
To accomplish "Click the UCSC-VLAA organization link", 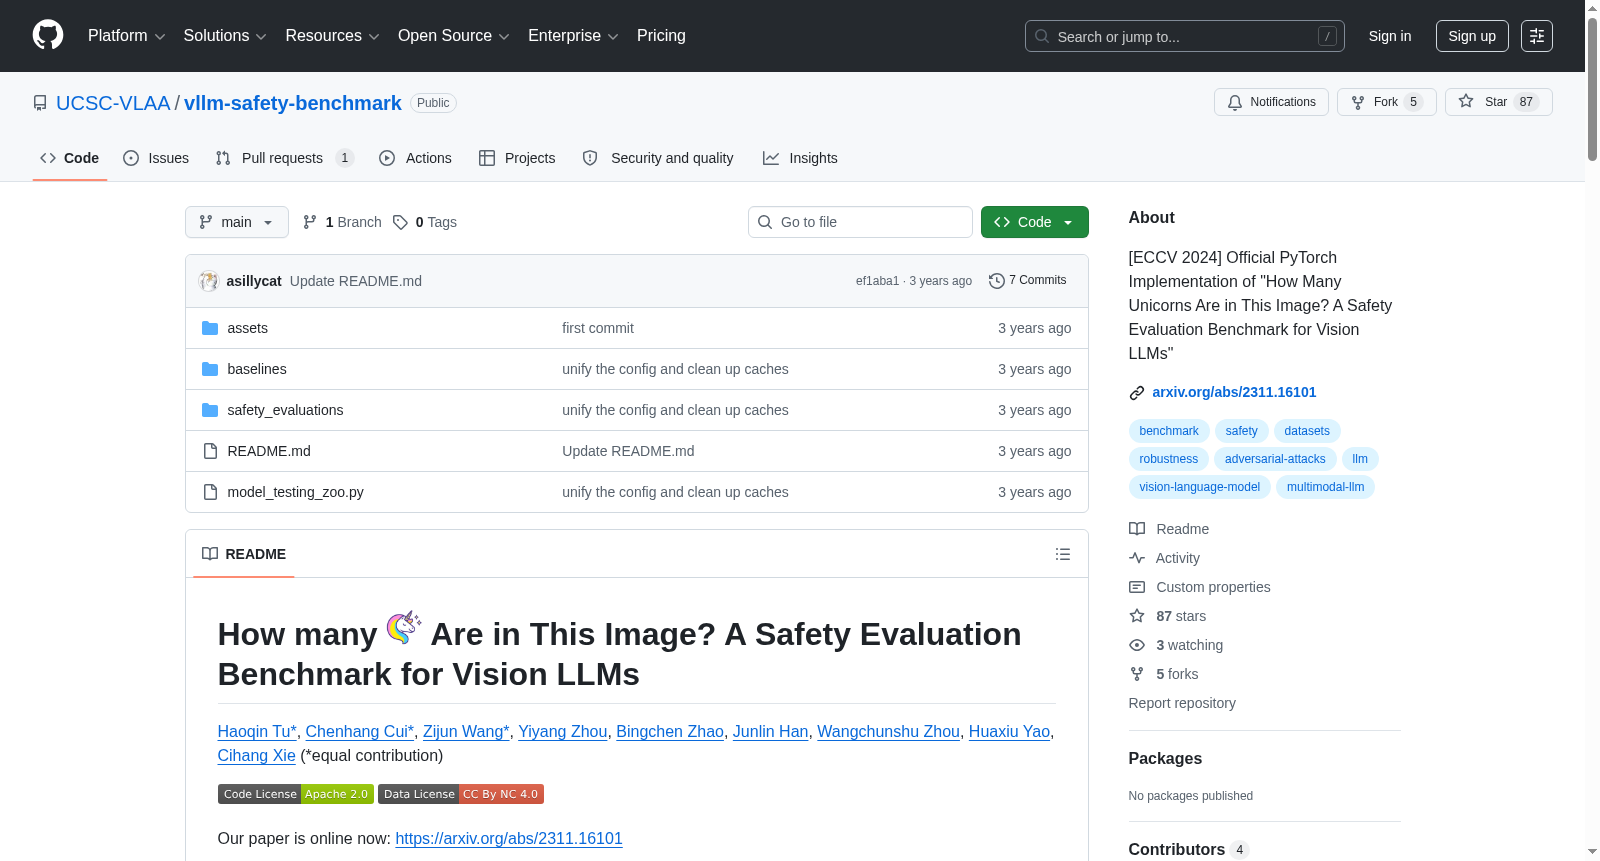I will tap(113, 103).
